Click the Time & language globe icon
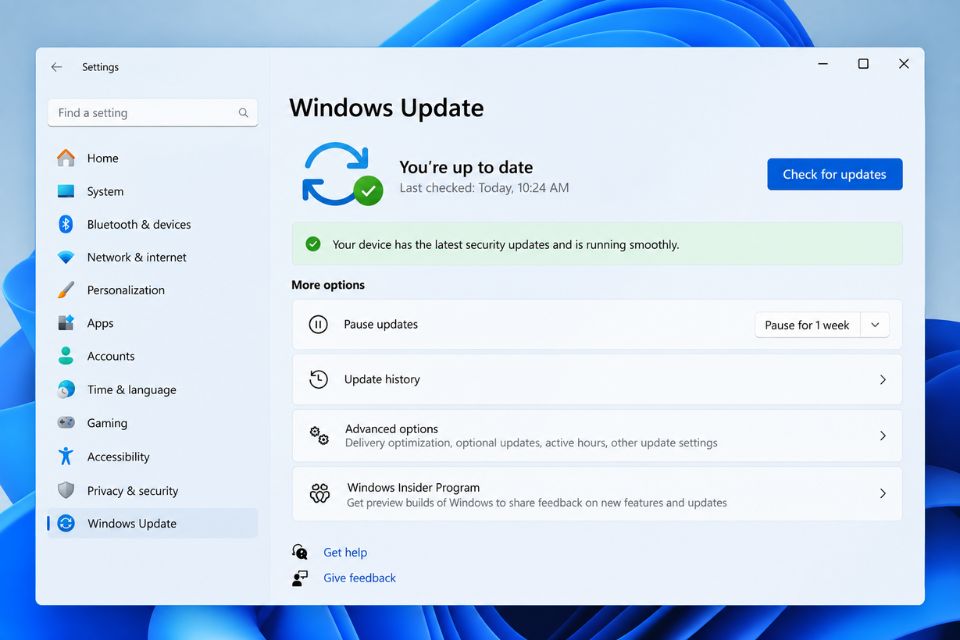This screenshot has height=640, width=960. click(x=66, y=390)
